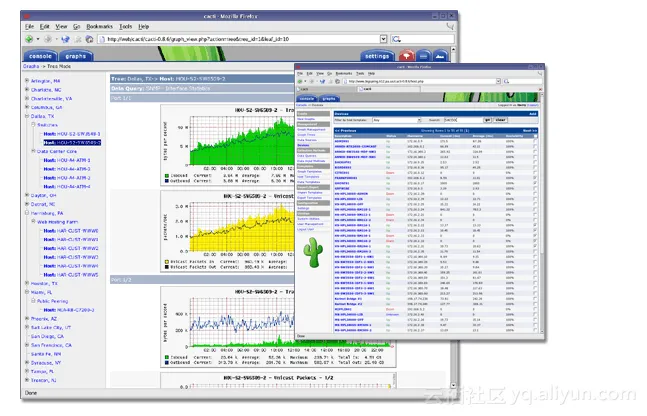Click the Previous link above the device table
647x416 pixels.
(x=345, y=130)
